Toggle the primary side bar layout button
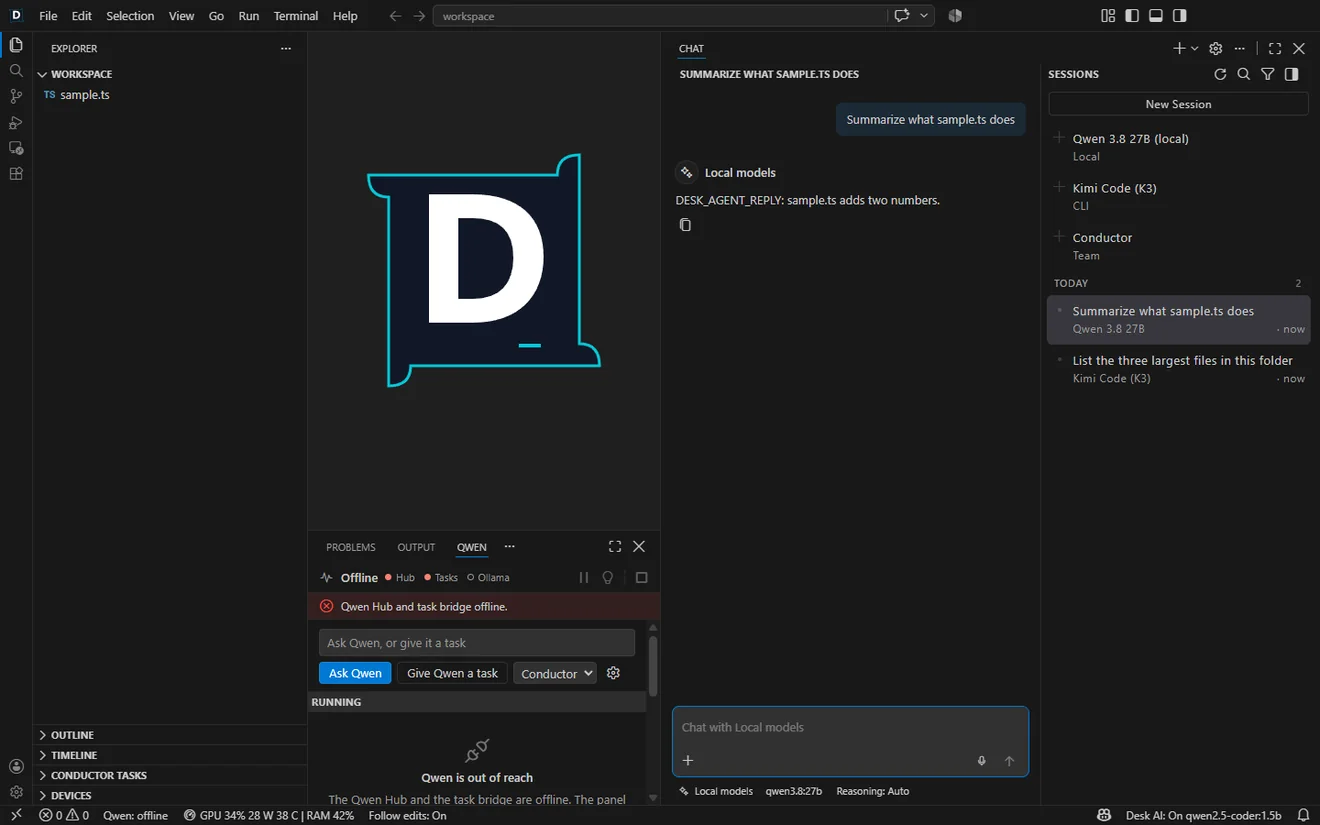This screenshot has width=1320, height=825. (1132, 16)
